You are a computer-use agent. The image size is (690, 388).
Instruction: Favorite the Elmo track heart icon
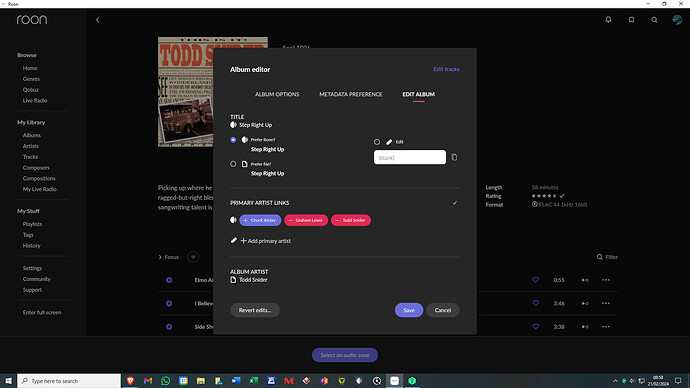[536, 280]
